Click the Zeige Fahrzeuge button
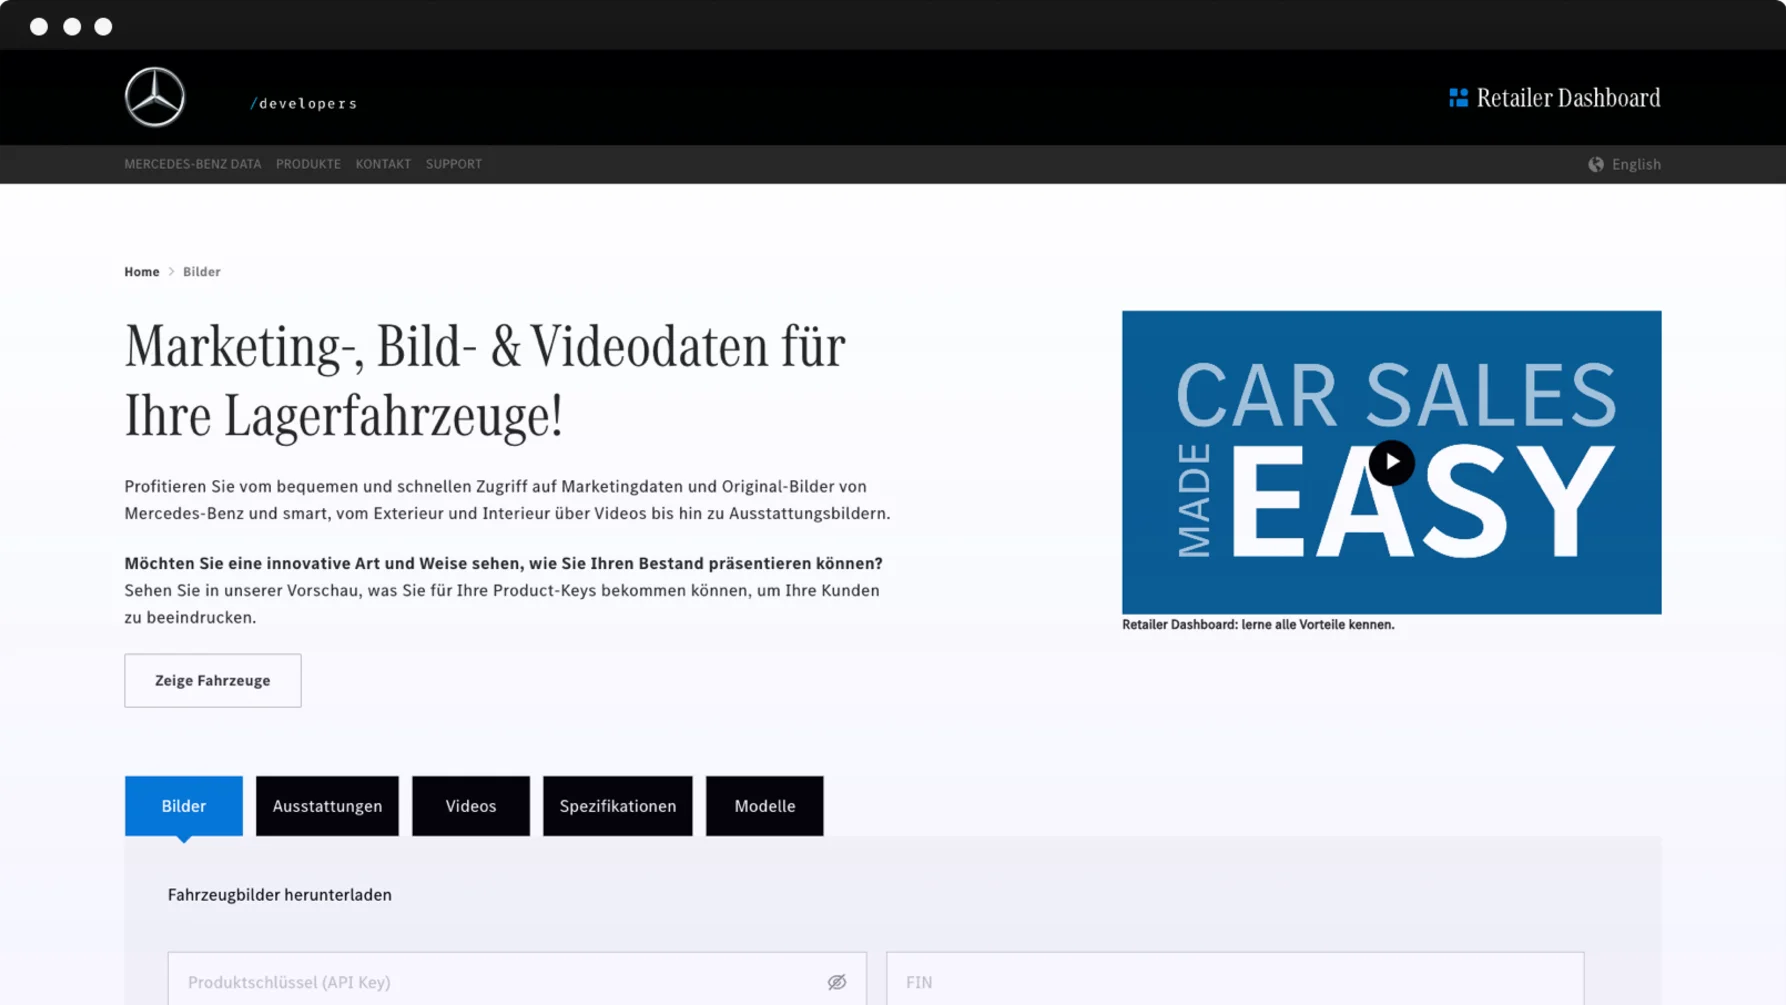This screenshot has height=1005, width=1786. [x=212, y=680]
